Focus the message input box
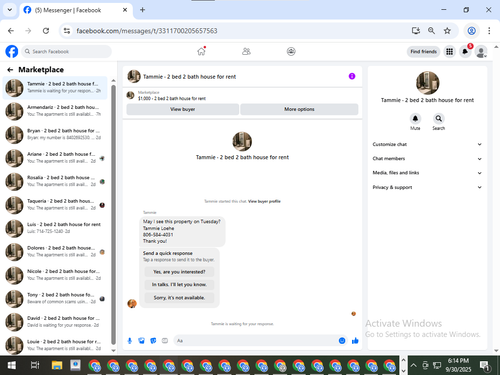Viewport: 500px width, 375px height. pyautogui.click(x=260, y=341)
